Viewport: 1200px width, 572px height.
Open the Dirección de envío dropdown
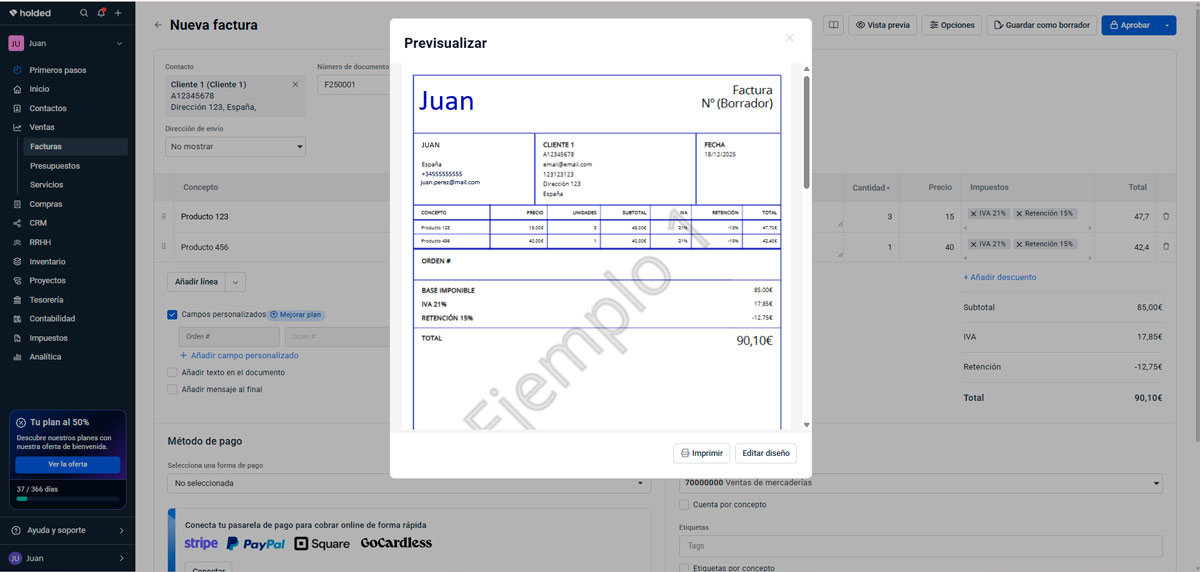235,147
